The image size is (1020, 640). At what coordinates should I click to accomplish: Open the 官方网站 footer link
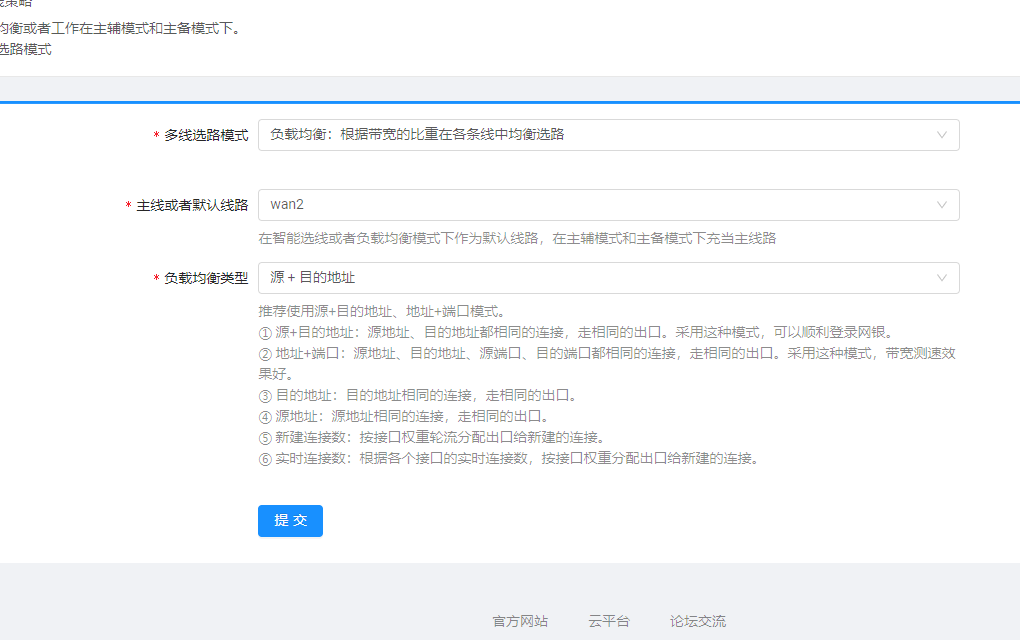520,621
